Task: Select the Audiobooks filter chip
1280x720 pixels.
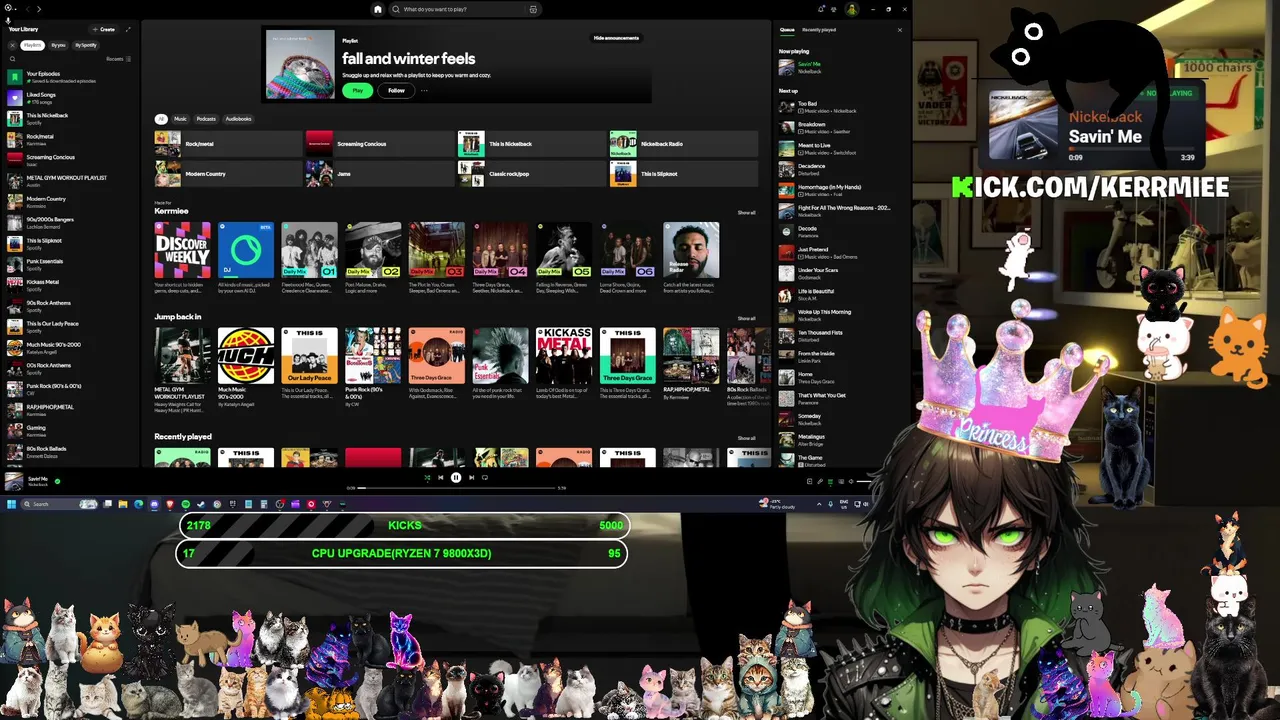Action: (238, 119)
